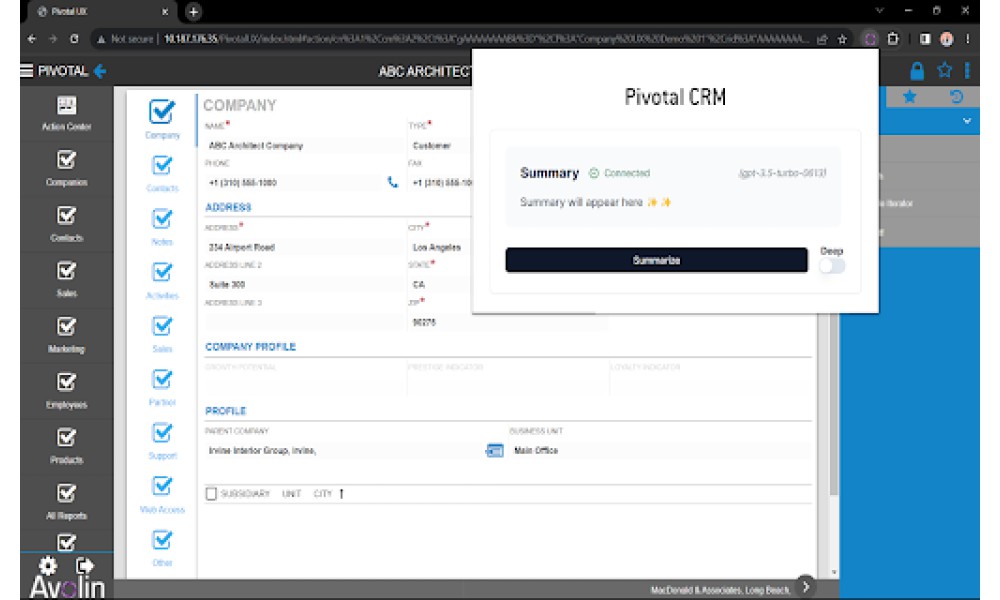Select the Other section tab

[x=162, y=548]
